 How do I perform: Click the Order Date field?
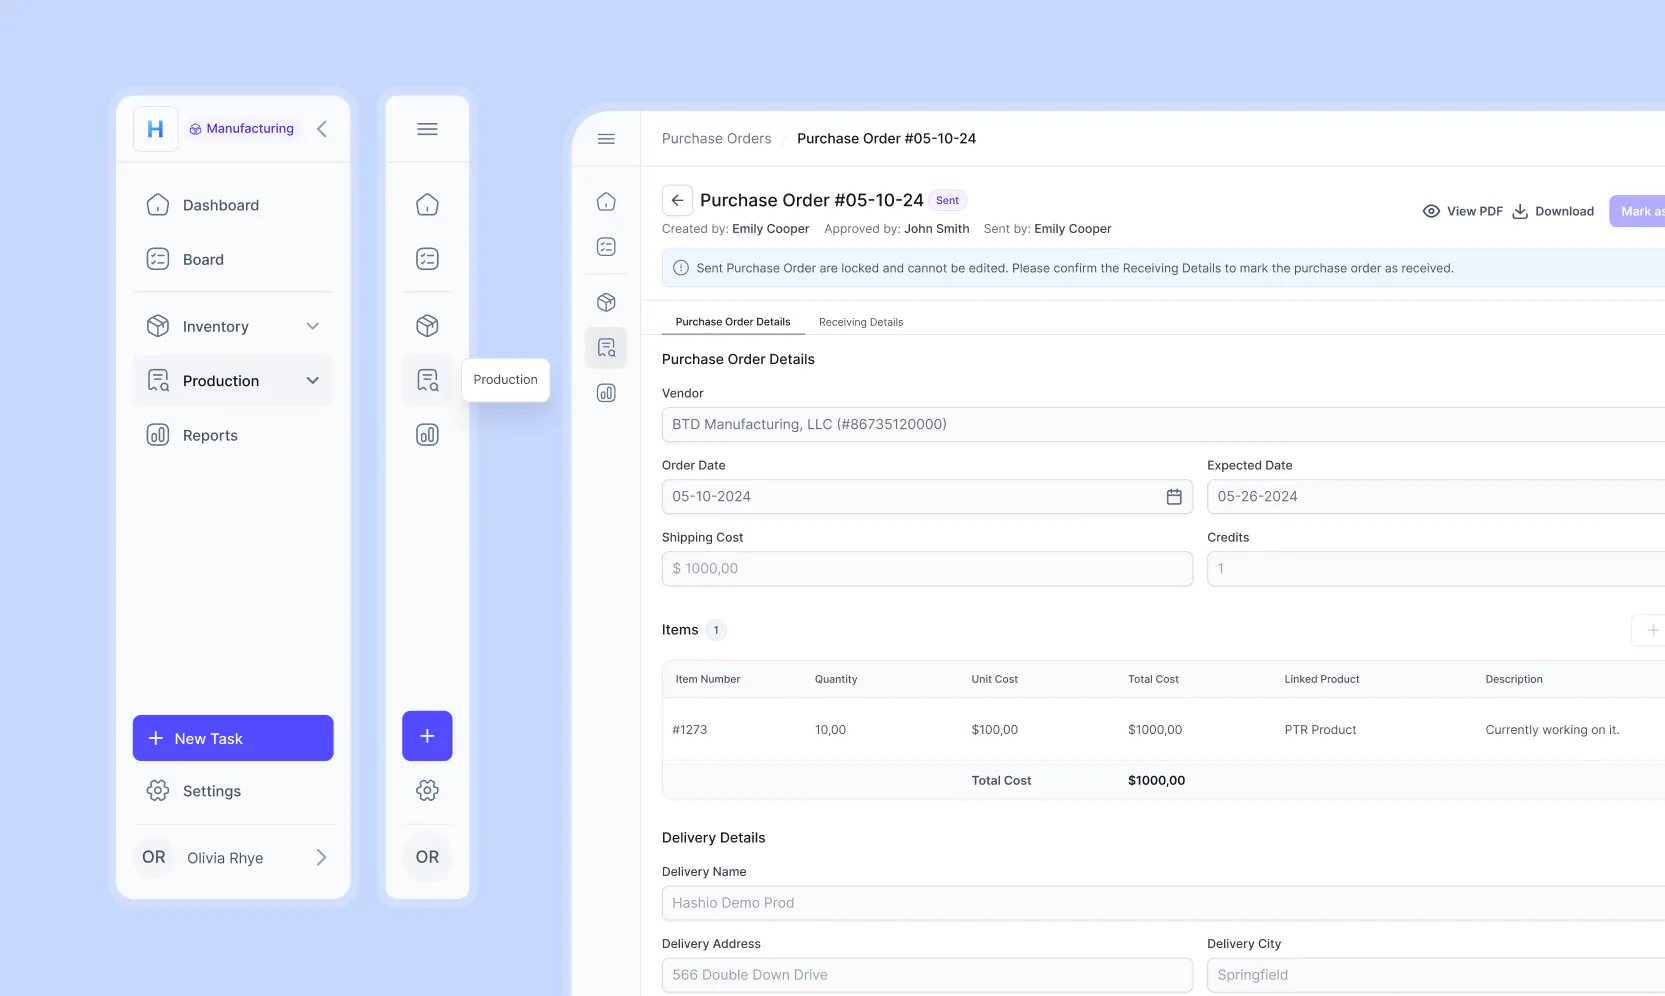pyautogui.click(x=927, y=497)
